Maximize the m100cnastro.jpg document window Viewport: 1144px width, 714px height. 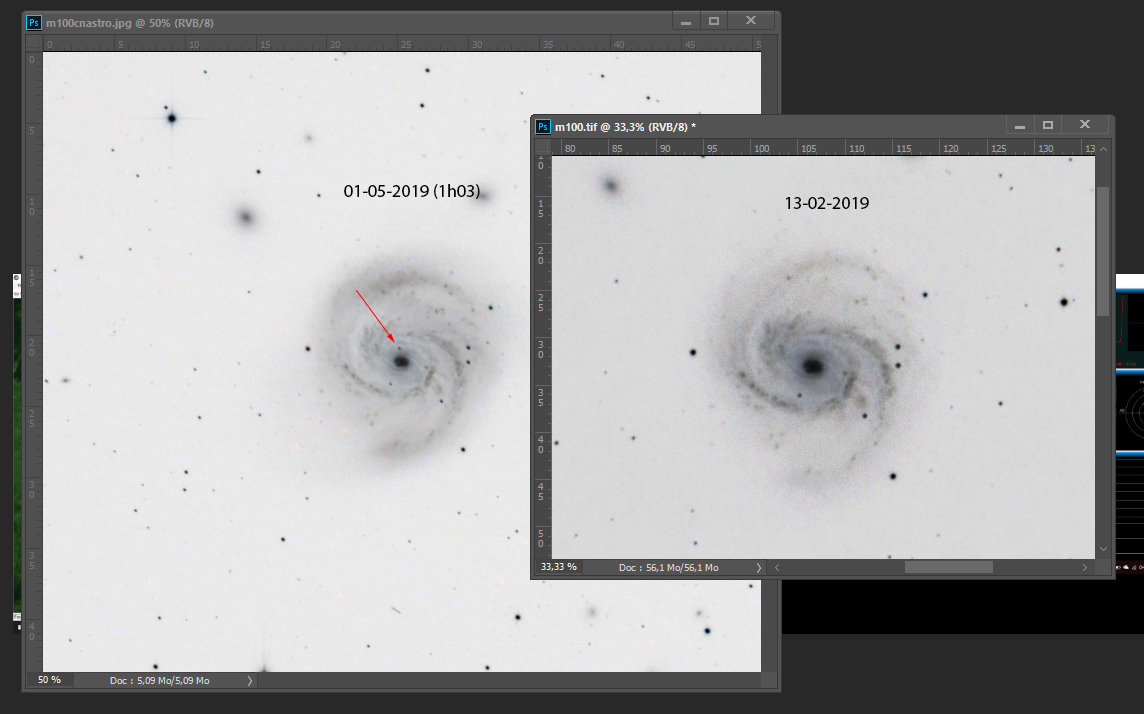coord(714,21)
